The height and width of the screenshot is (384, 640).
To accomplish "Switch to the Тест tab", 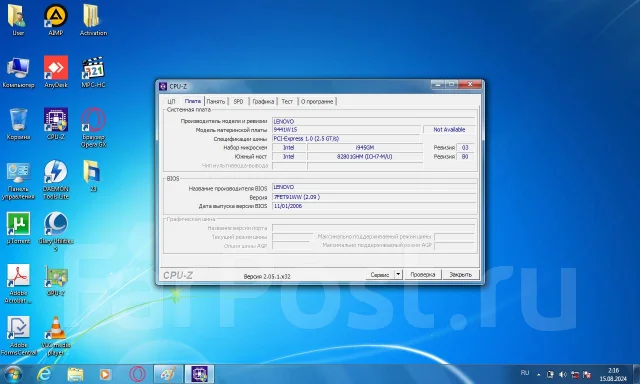I will click(287, 101).
